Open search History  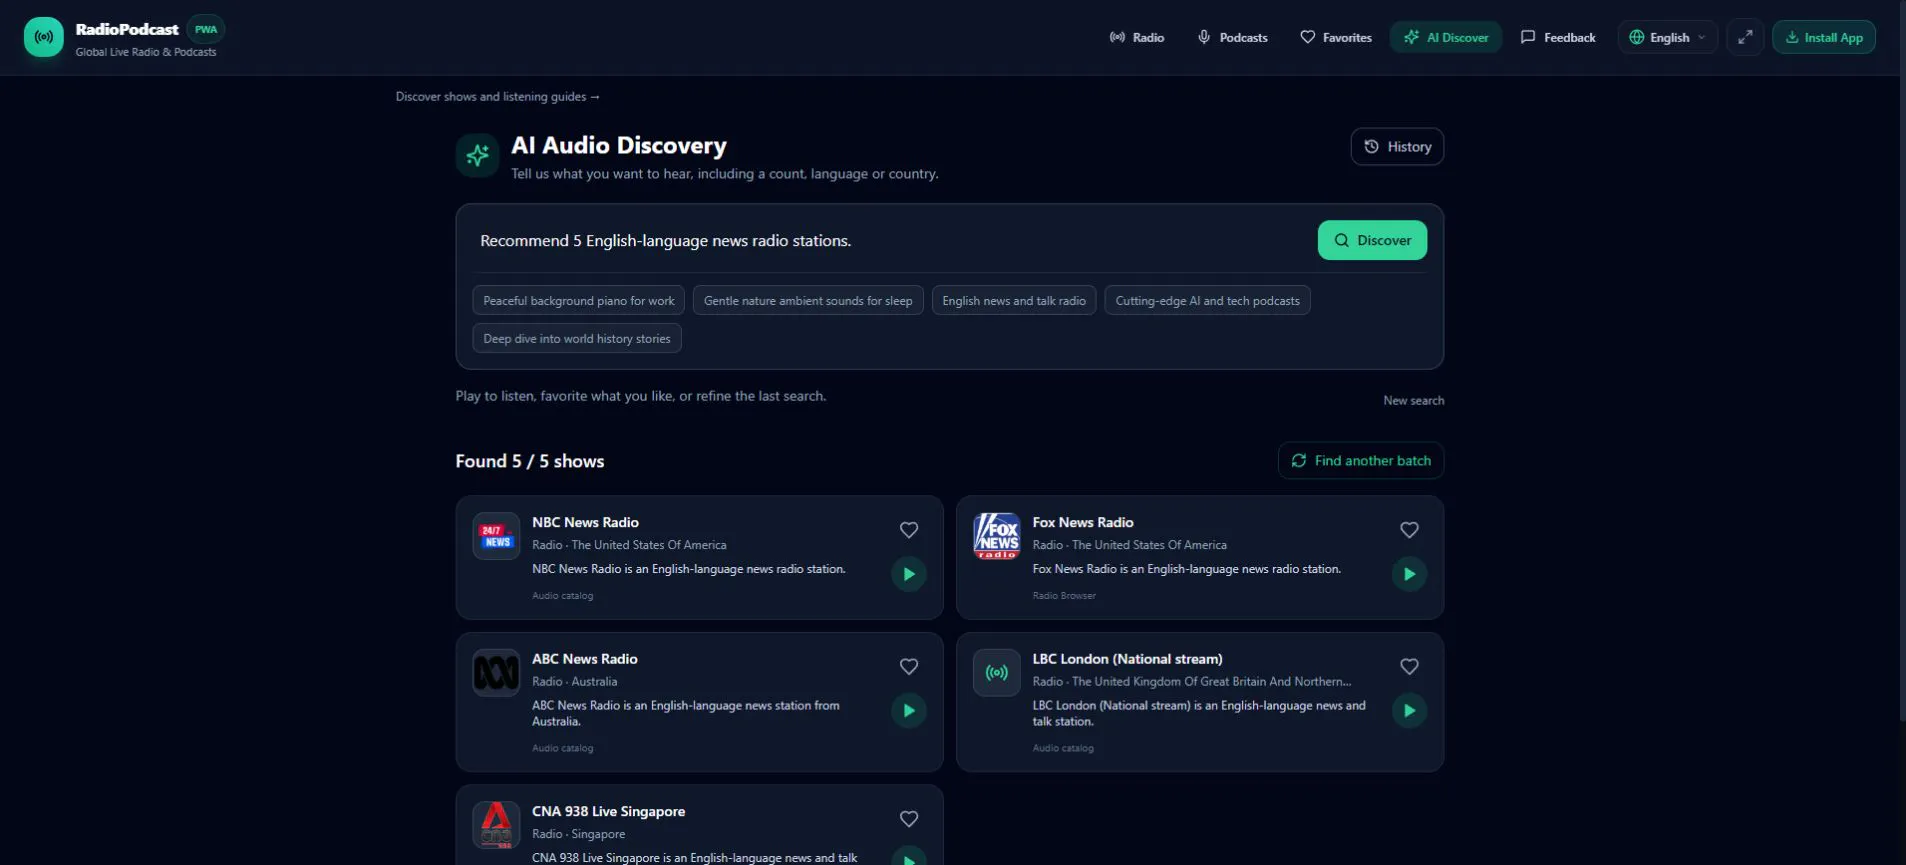pyautogui.click(x=1397, y=146)
